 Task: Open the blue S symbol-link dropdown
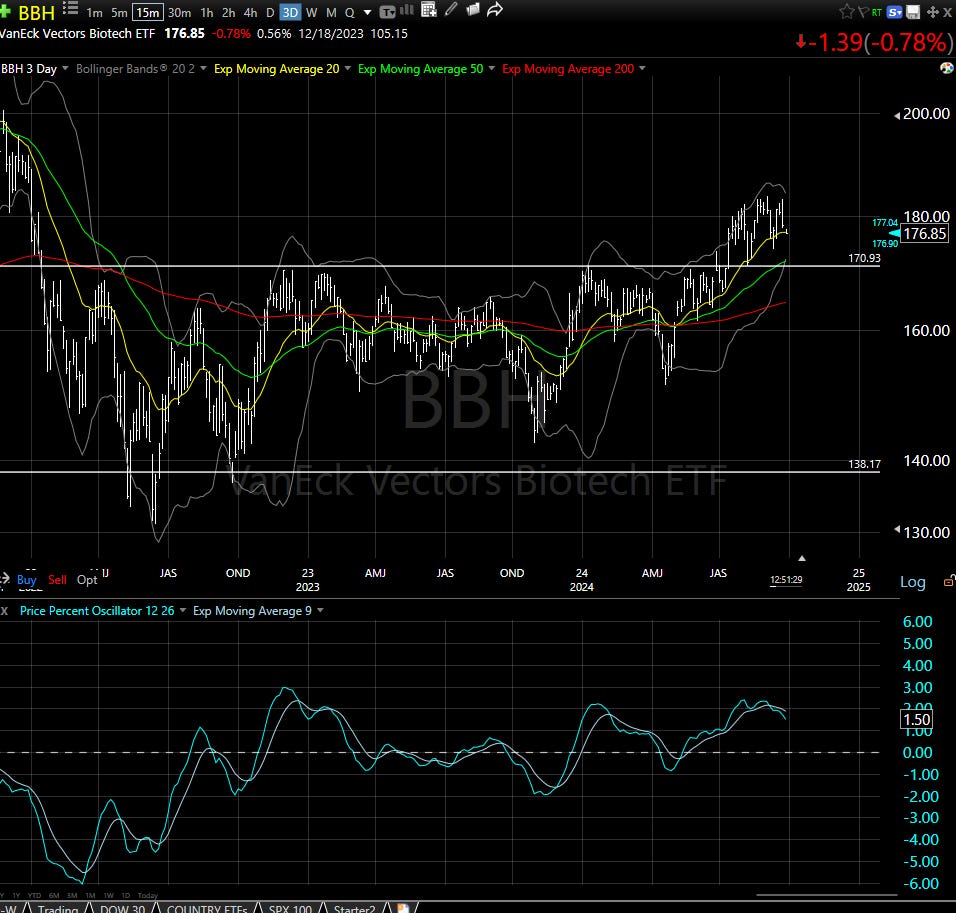pyautogui.click(x=894, y=12)
